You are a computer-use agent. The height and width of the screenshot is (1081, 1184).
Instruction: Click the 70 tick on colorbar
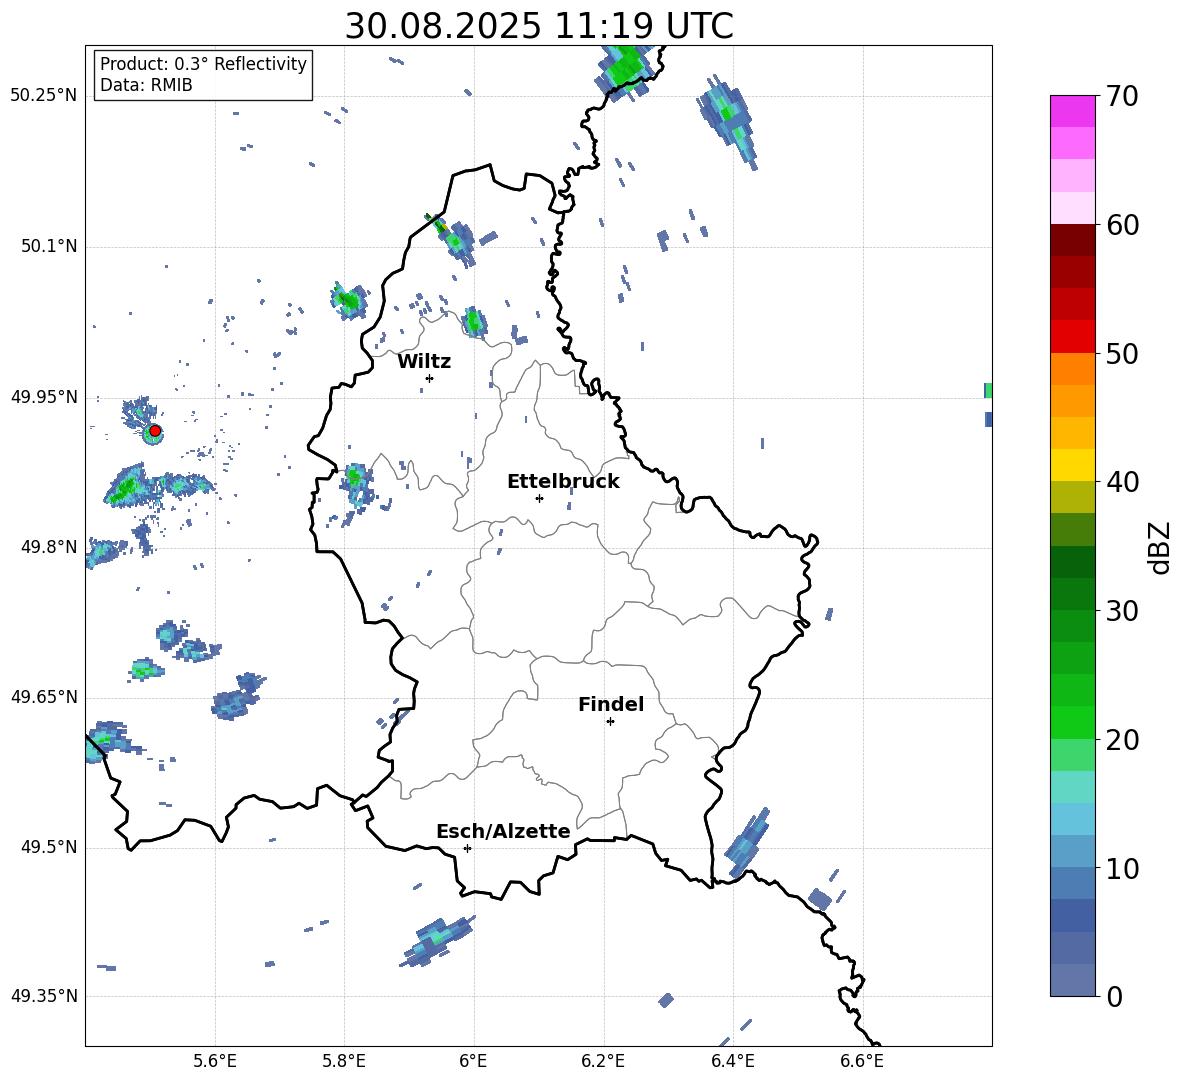click(x=1121, y=96)
